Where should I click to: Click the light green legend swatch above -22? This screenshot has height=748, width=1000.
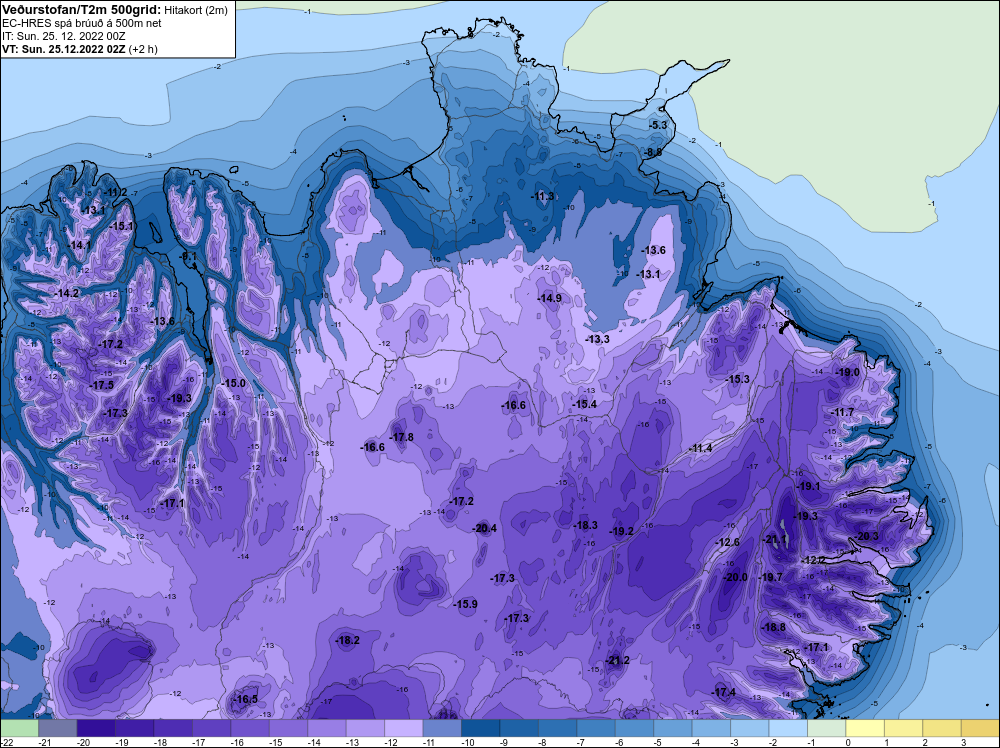pos(20,728)
